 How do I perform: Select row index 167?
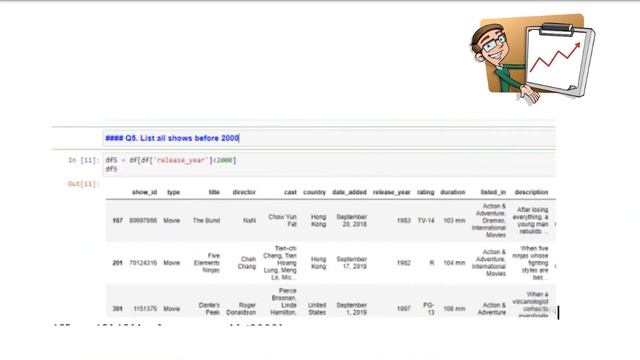point(118,220)
